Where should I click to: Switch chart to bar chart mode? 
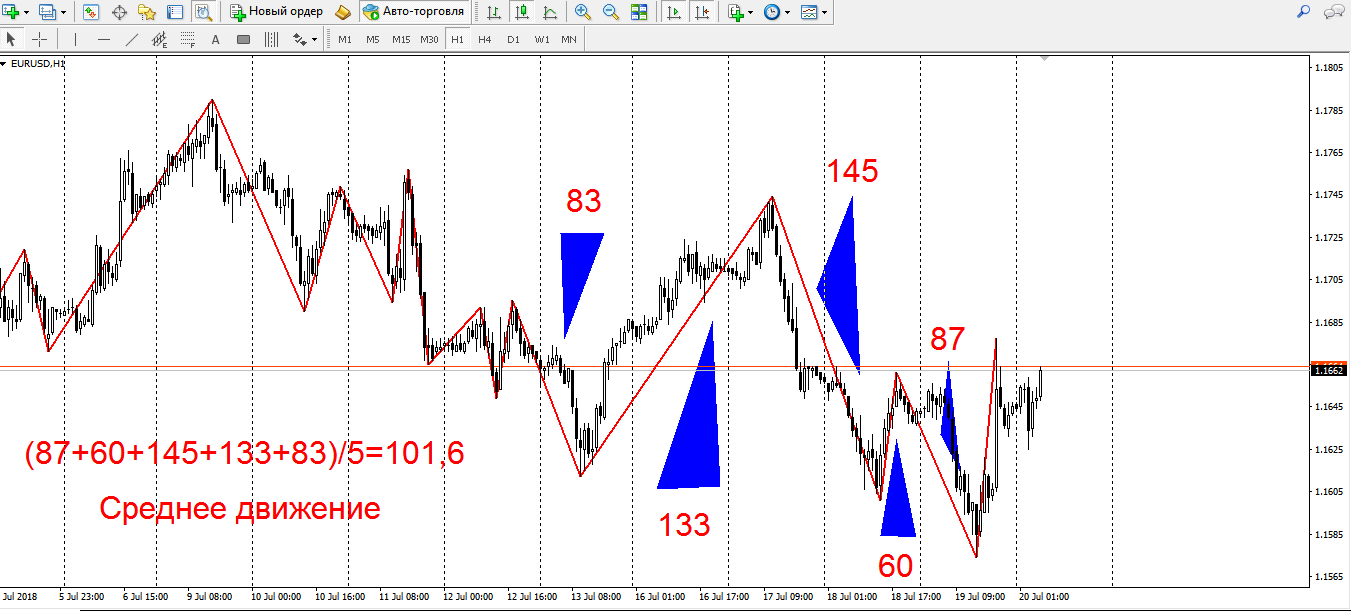[494, 12]
